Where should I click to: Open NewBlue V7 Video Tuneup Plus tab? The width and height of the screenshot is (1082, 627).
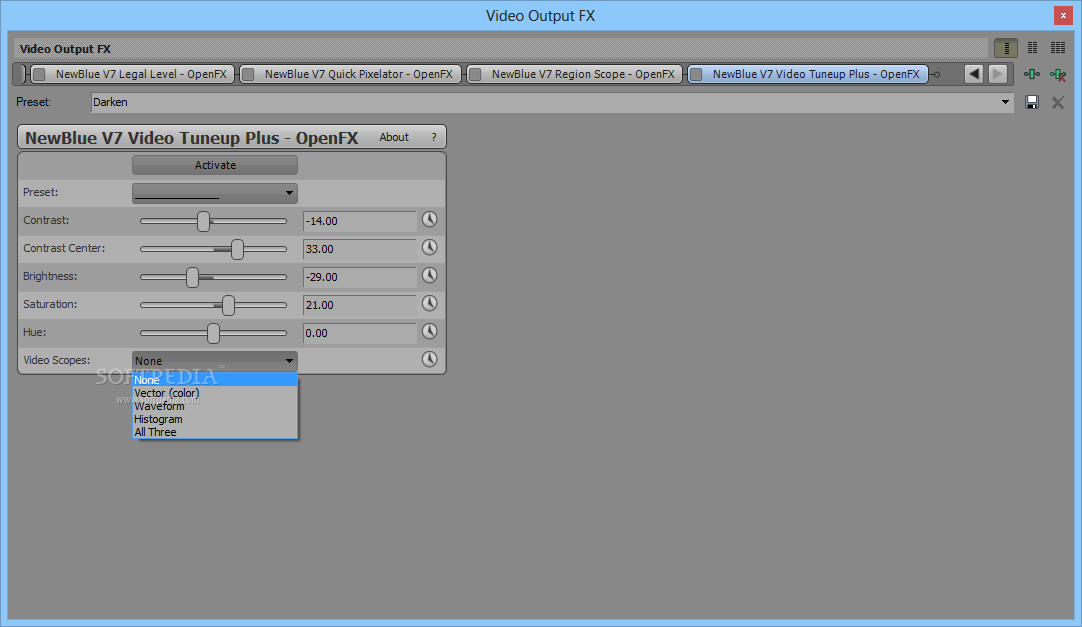808,74
